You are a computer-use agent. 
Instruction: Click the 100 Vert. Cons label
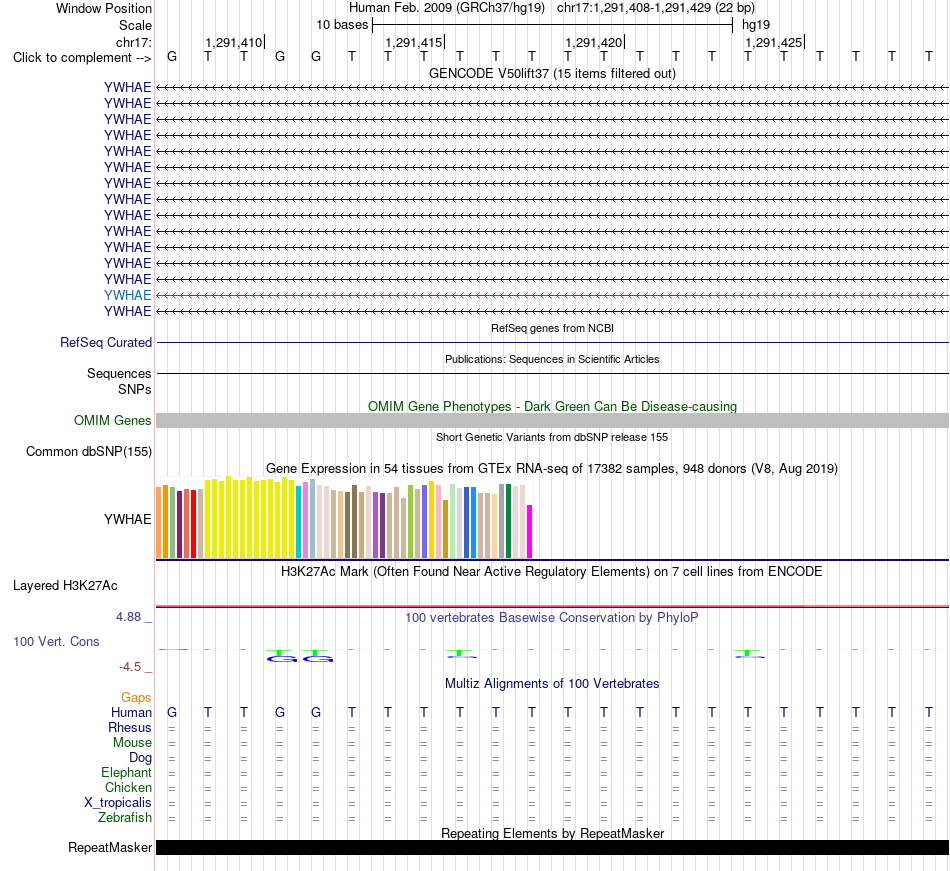(56, 641)
